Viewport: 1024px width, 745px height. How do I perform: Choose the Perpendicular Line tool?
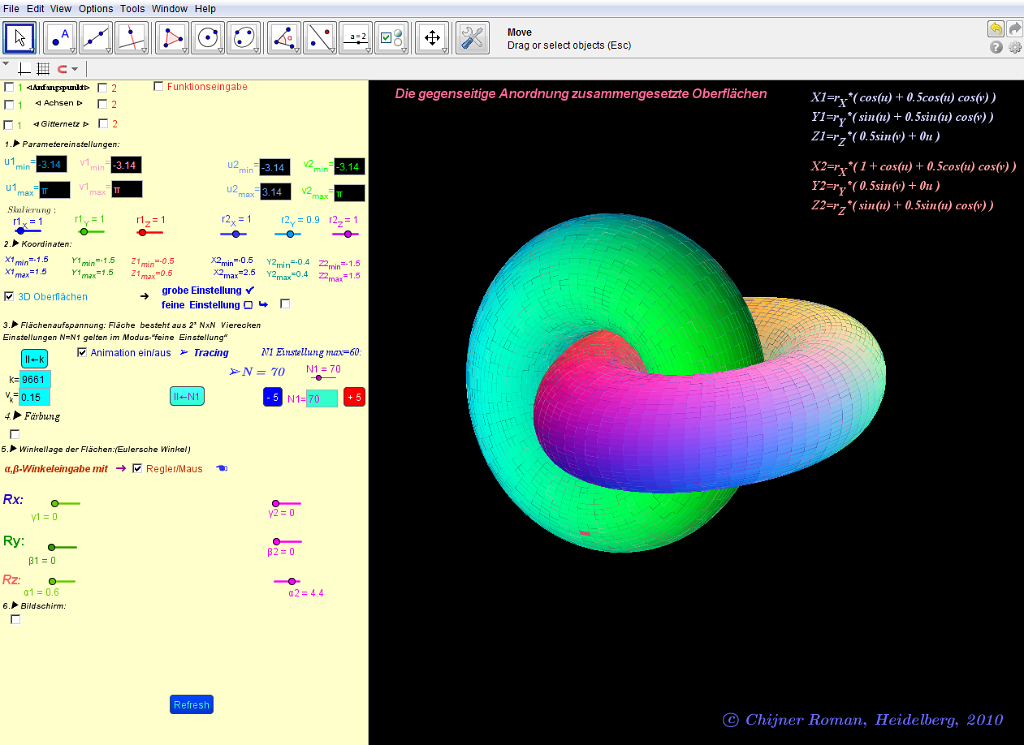(x=132, y=38)
